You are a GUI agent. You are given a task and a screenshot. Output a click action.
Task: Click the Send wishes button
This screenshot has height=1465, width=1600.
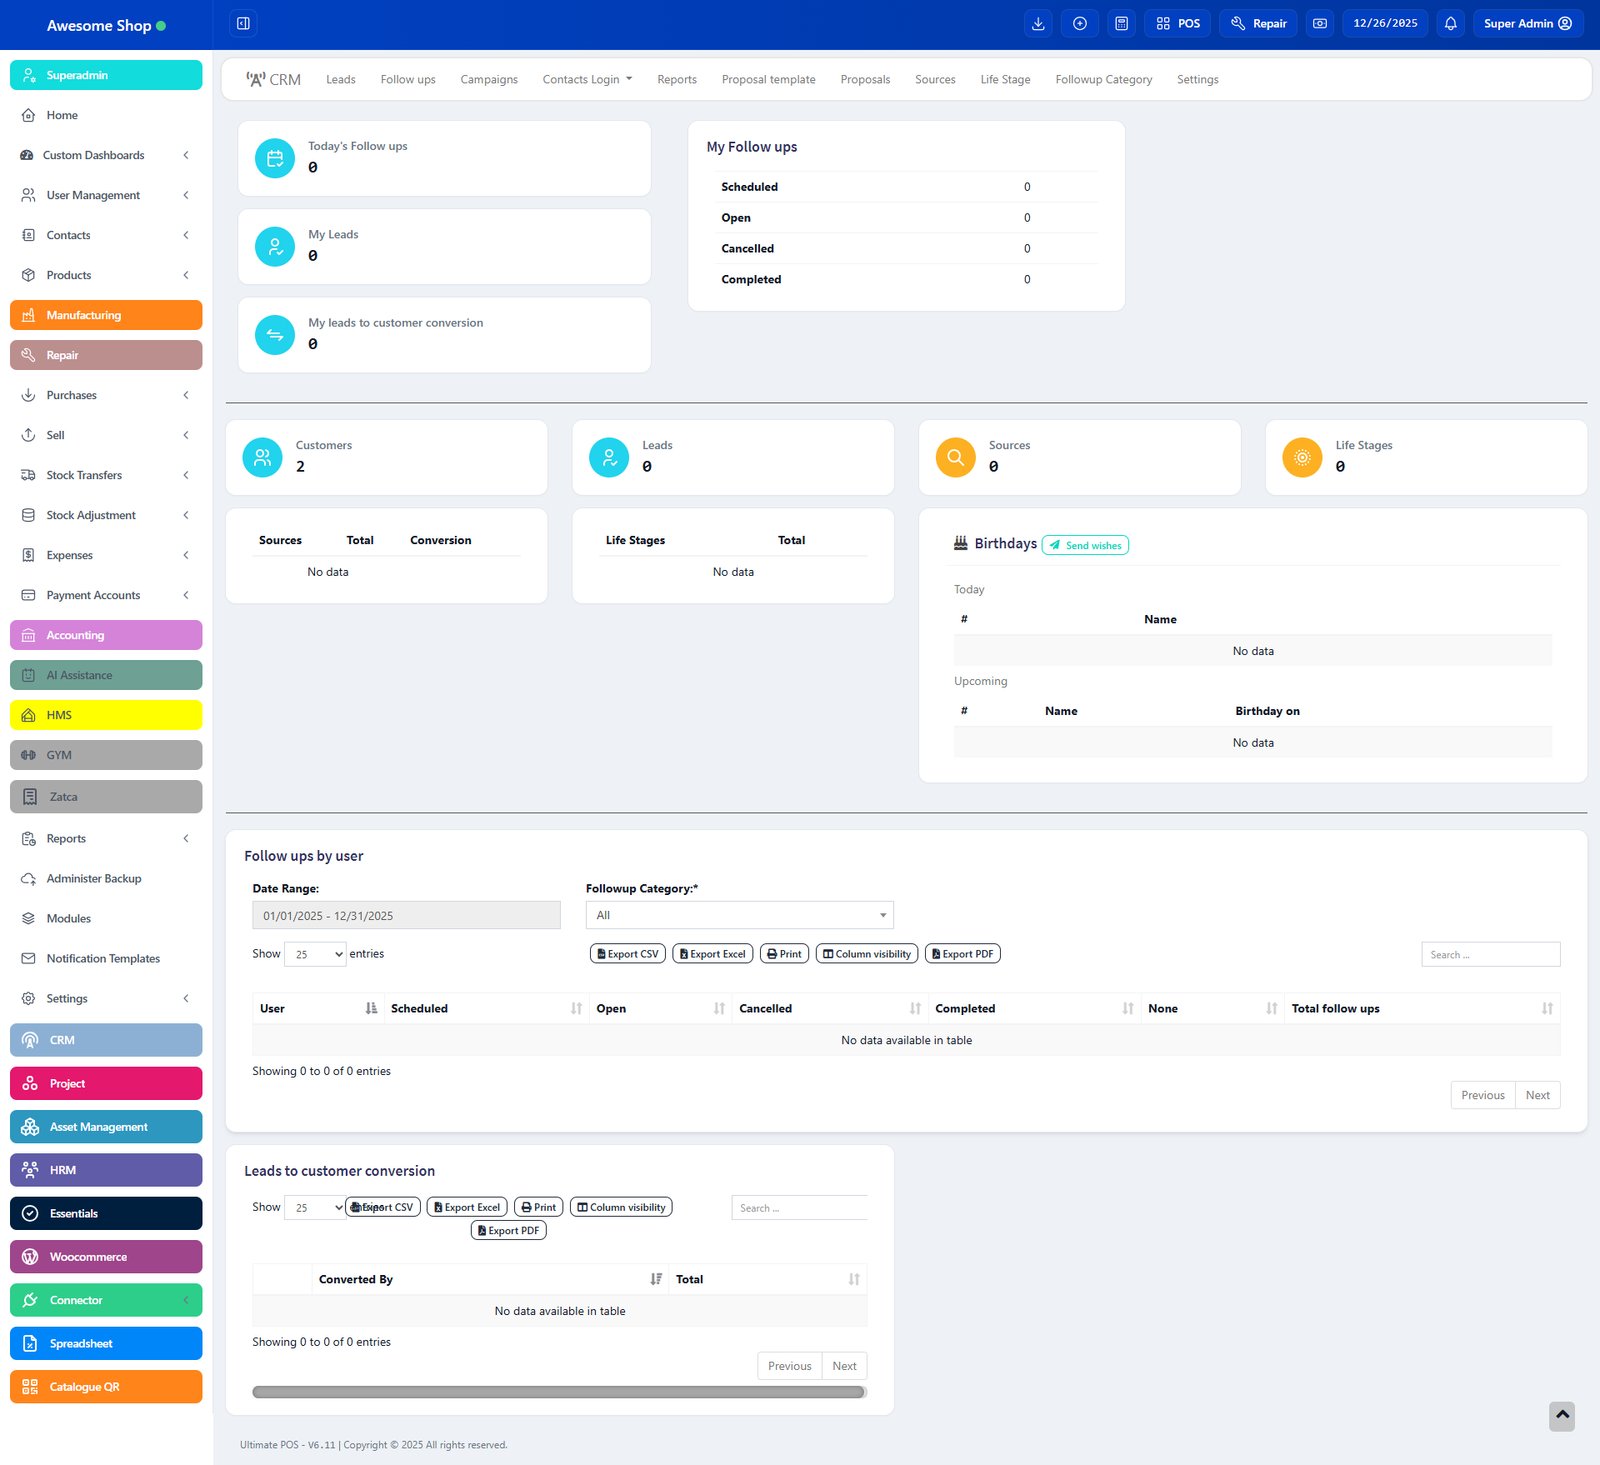click(1085, 545)
